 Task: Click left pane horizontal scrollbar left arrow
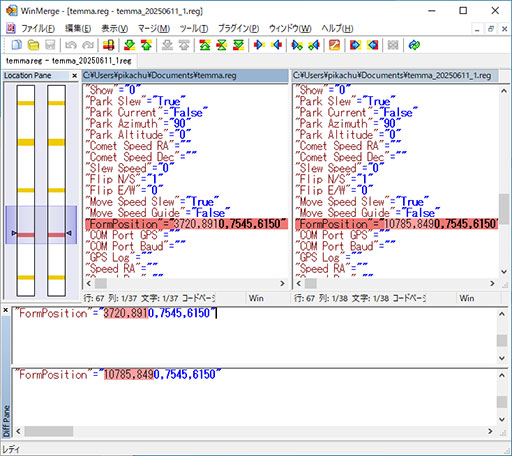[x=89, y=283]
